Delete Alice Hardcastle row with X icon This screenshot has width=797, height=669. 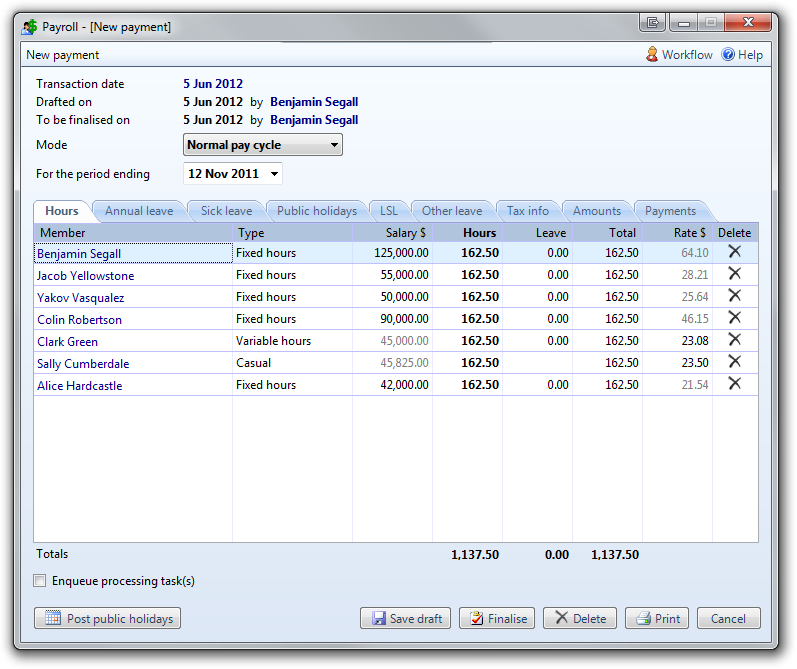point(734,384)
